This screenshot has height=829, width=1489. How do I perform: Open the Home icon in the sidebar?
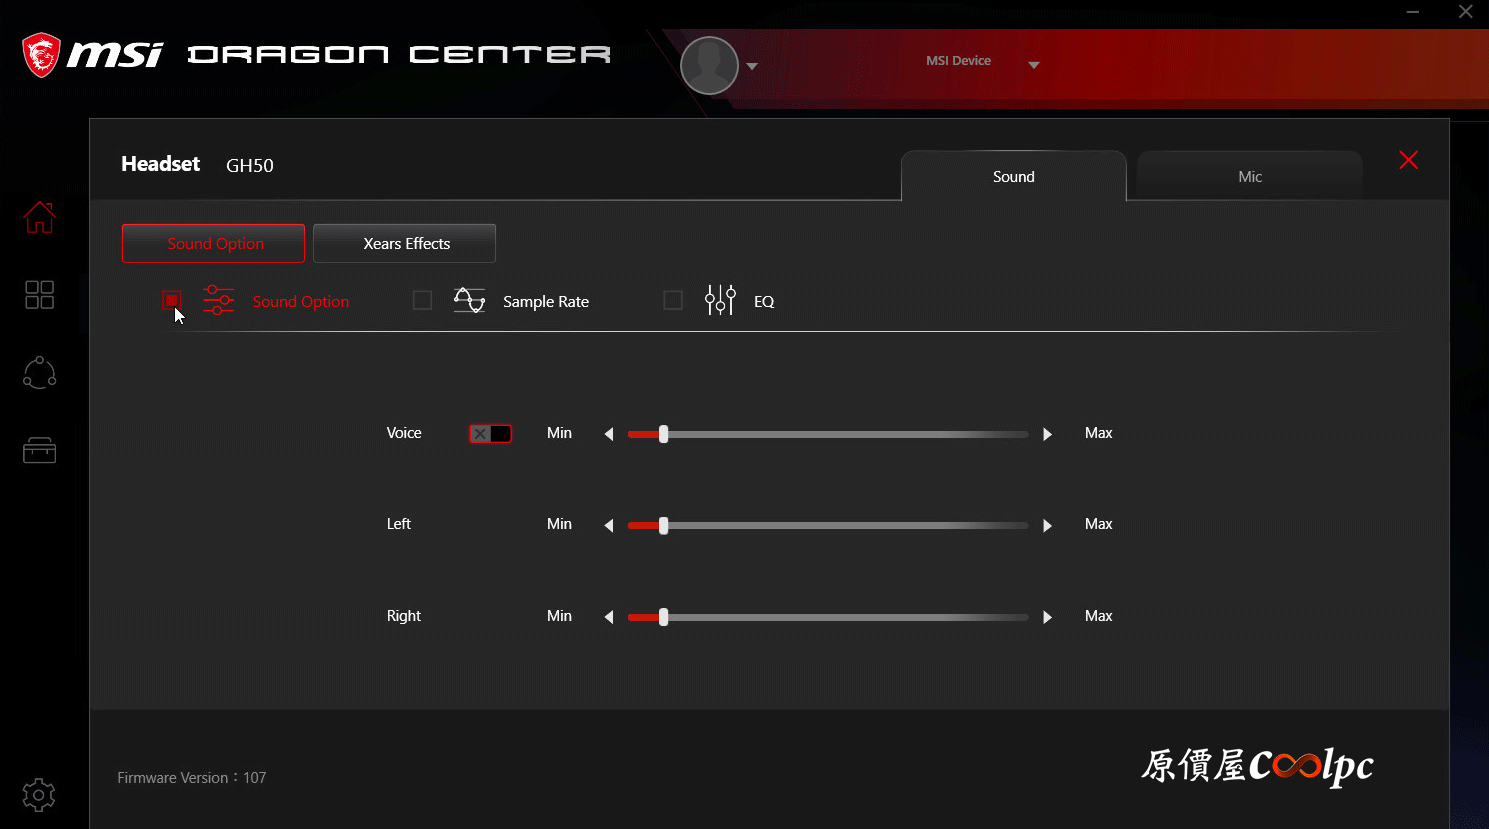pos(40,217)
